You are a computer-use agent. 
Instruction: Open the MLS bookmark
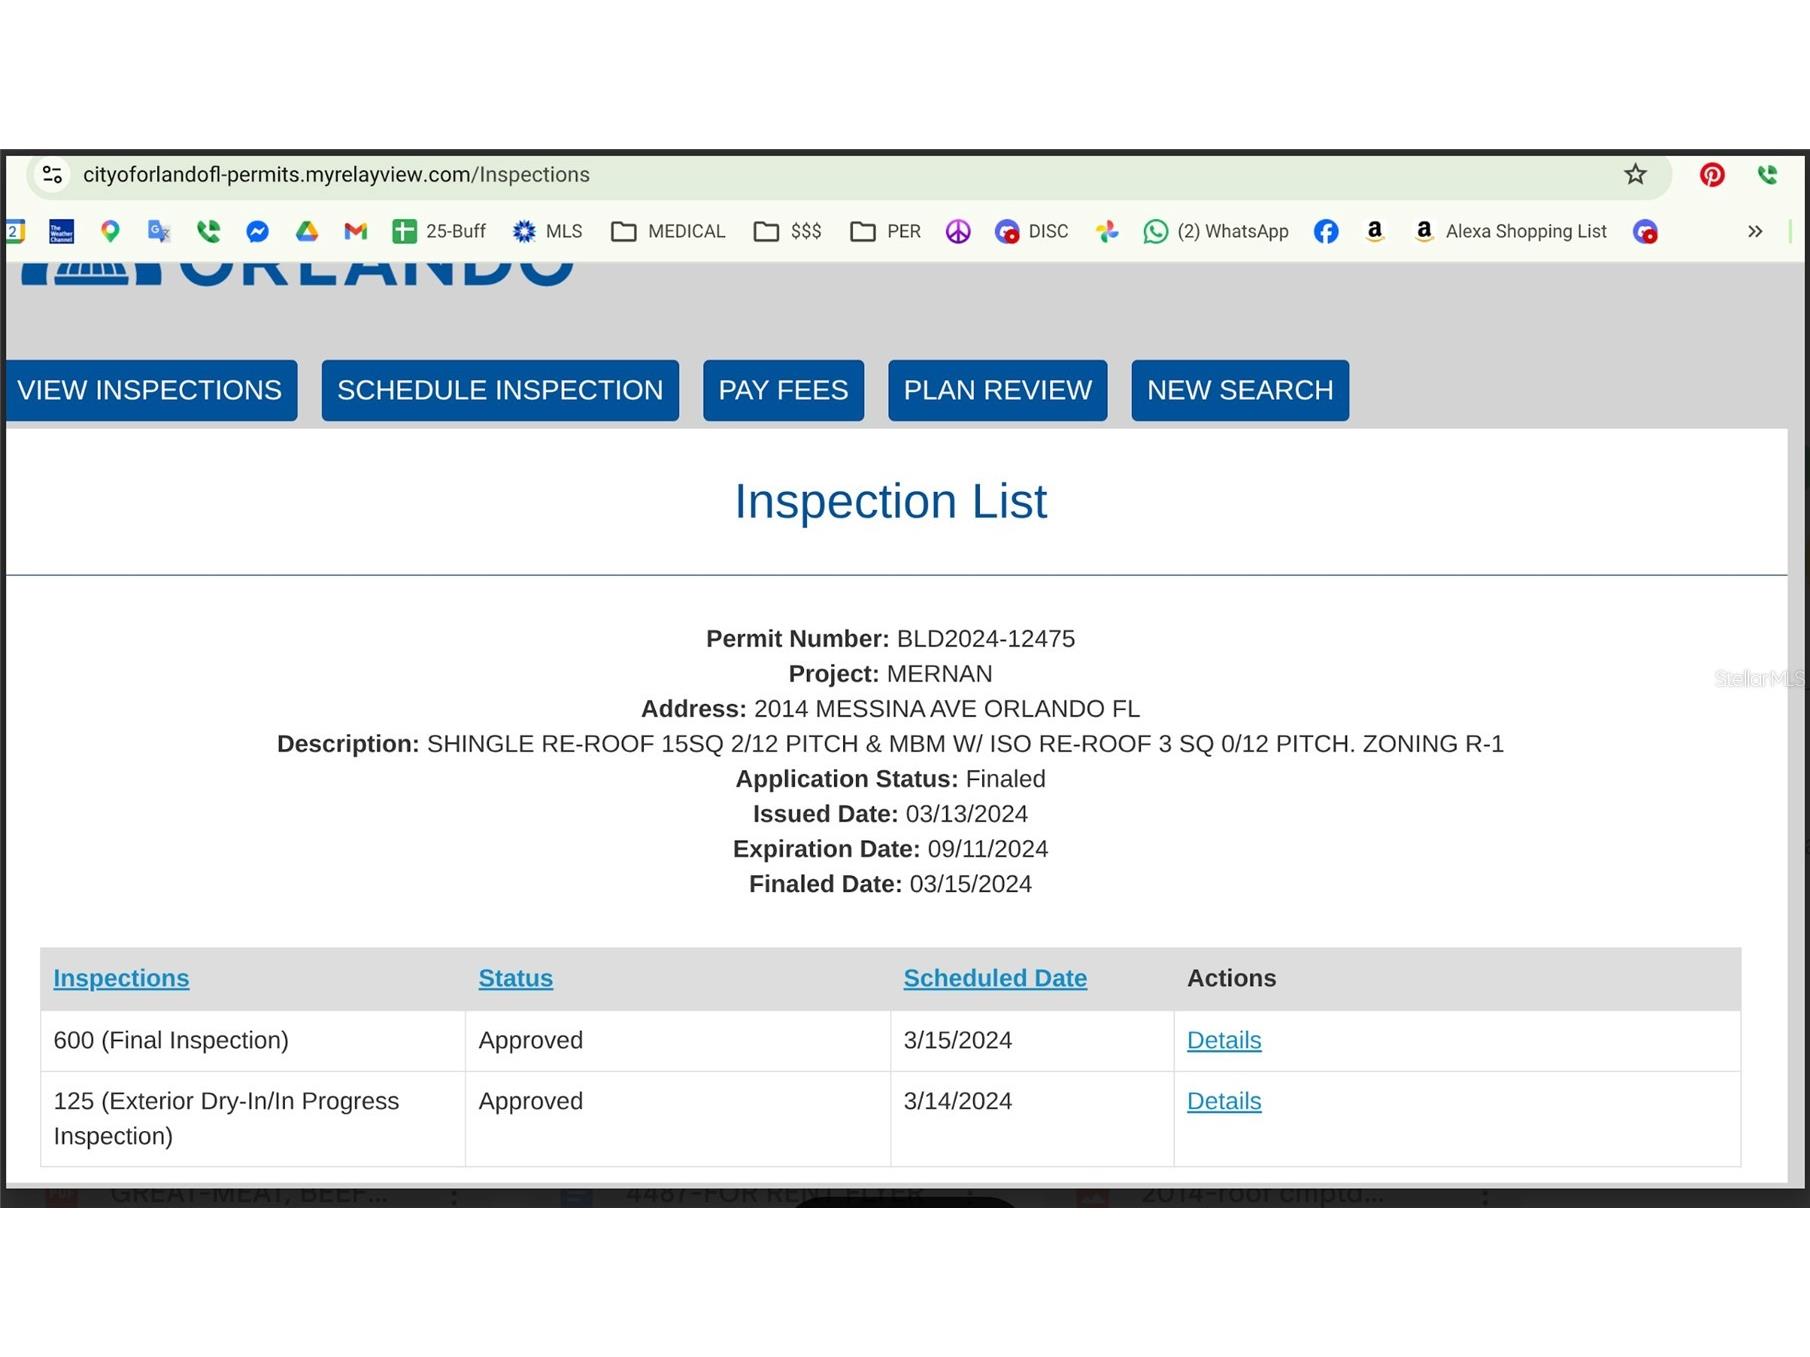(547, 232)
